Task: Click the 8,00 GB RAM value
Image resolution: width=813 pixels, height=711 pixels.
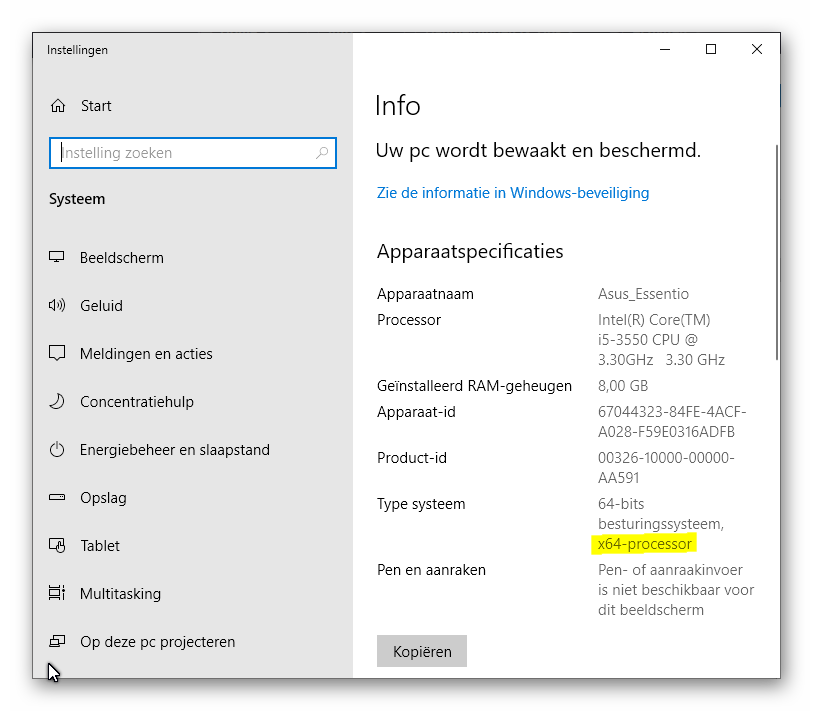Action: coord(623,386)
